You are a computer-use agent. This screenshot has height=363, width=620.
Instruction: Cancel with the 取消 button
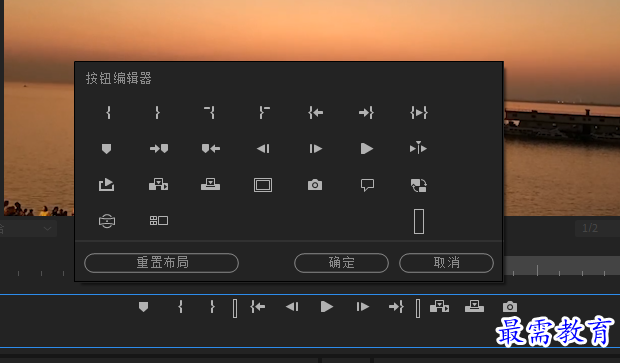coord(446,263)
